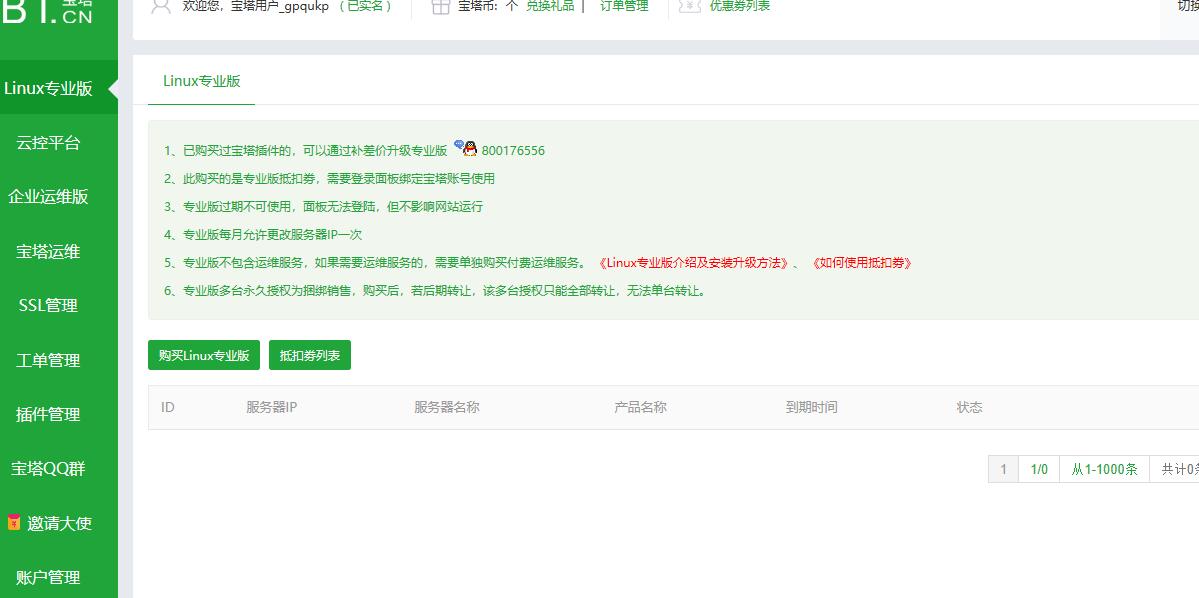
Task: Click the gift box icon
Action: (440, 6)
